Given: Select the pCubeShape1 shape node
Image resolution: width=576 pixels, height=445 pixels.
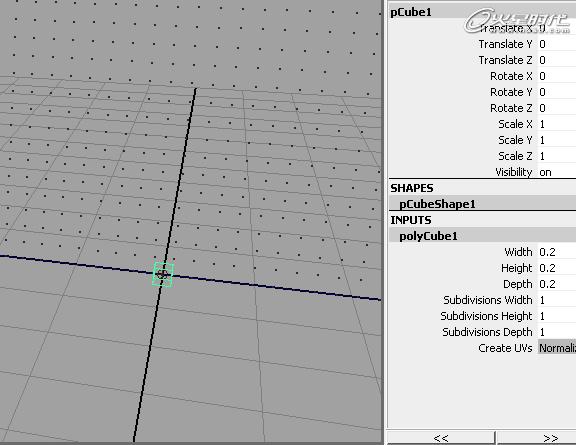Looking at the screenshot, I should 482,204.
